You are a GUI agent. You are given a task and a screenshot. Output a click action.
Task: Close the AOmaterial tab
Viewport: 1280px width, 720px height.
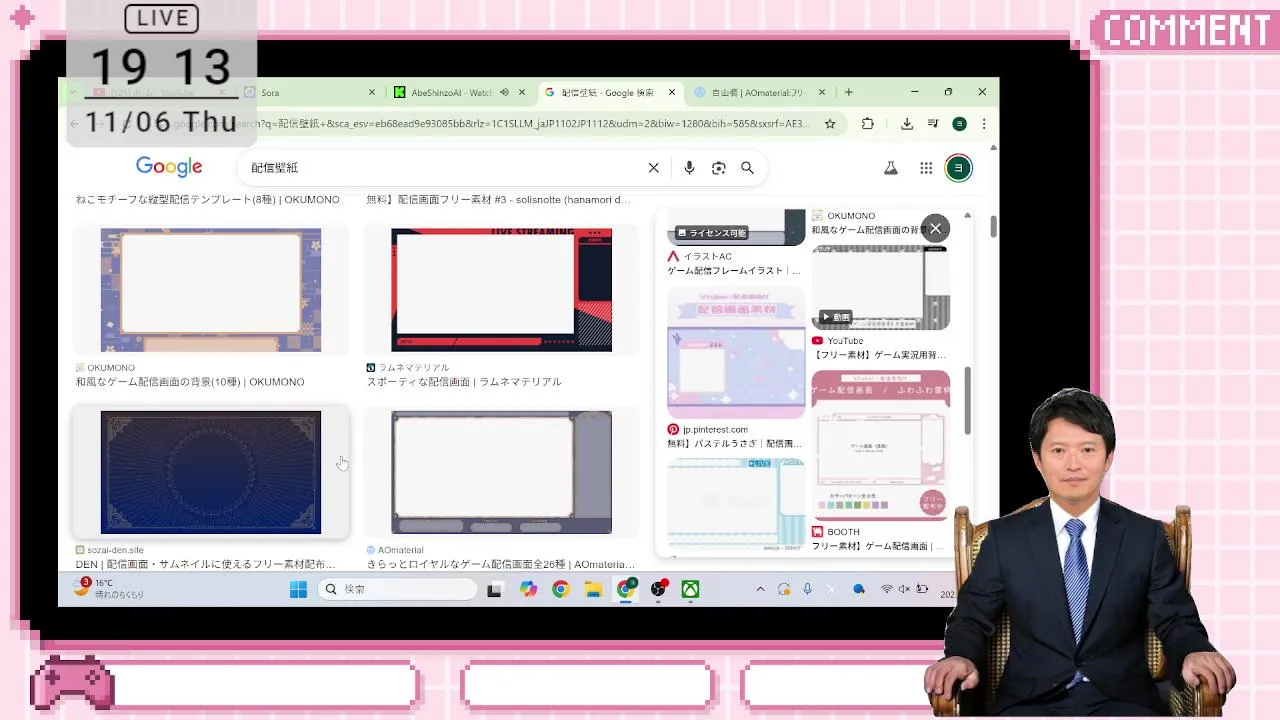click(x=822, y=92)
